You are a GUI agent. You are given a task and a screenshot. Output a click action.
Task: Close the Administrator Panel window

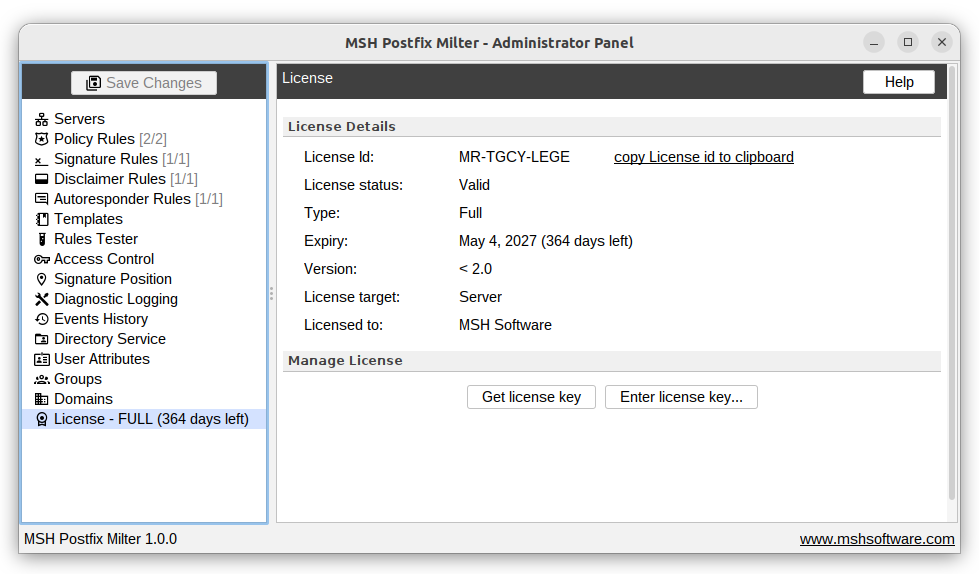click(x=942, y=42)
